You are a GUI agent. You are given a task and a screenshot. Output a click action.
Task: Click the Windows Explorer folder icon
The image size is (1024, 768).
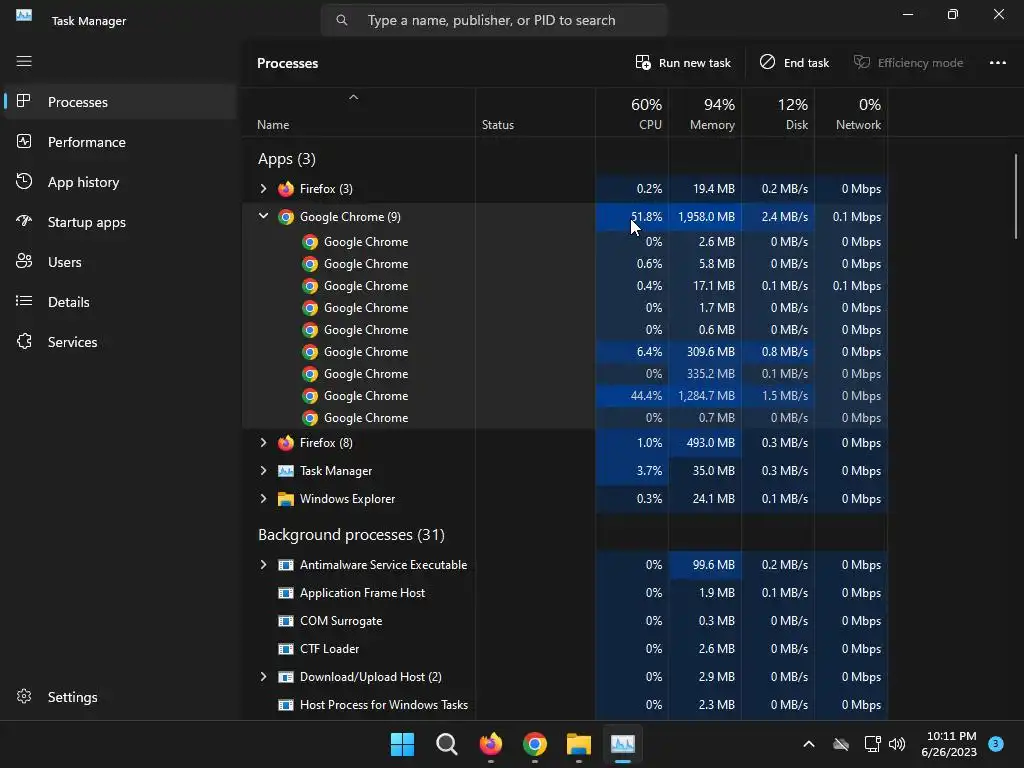[x=285, y=499]
